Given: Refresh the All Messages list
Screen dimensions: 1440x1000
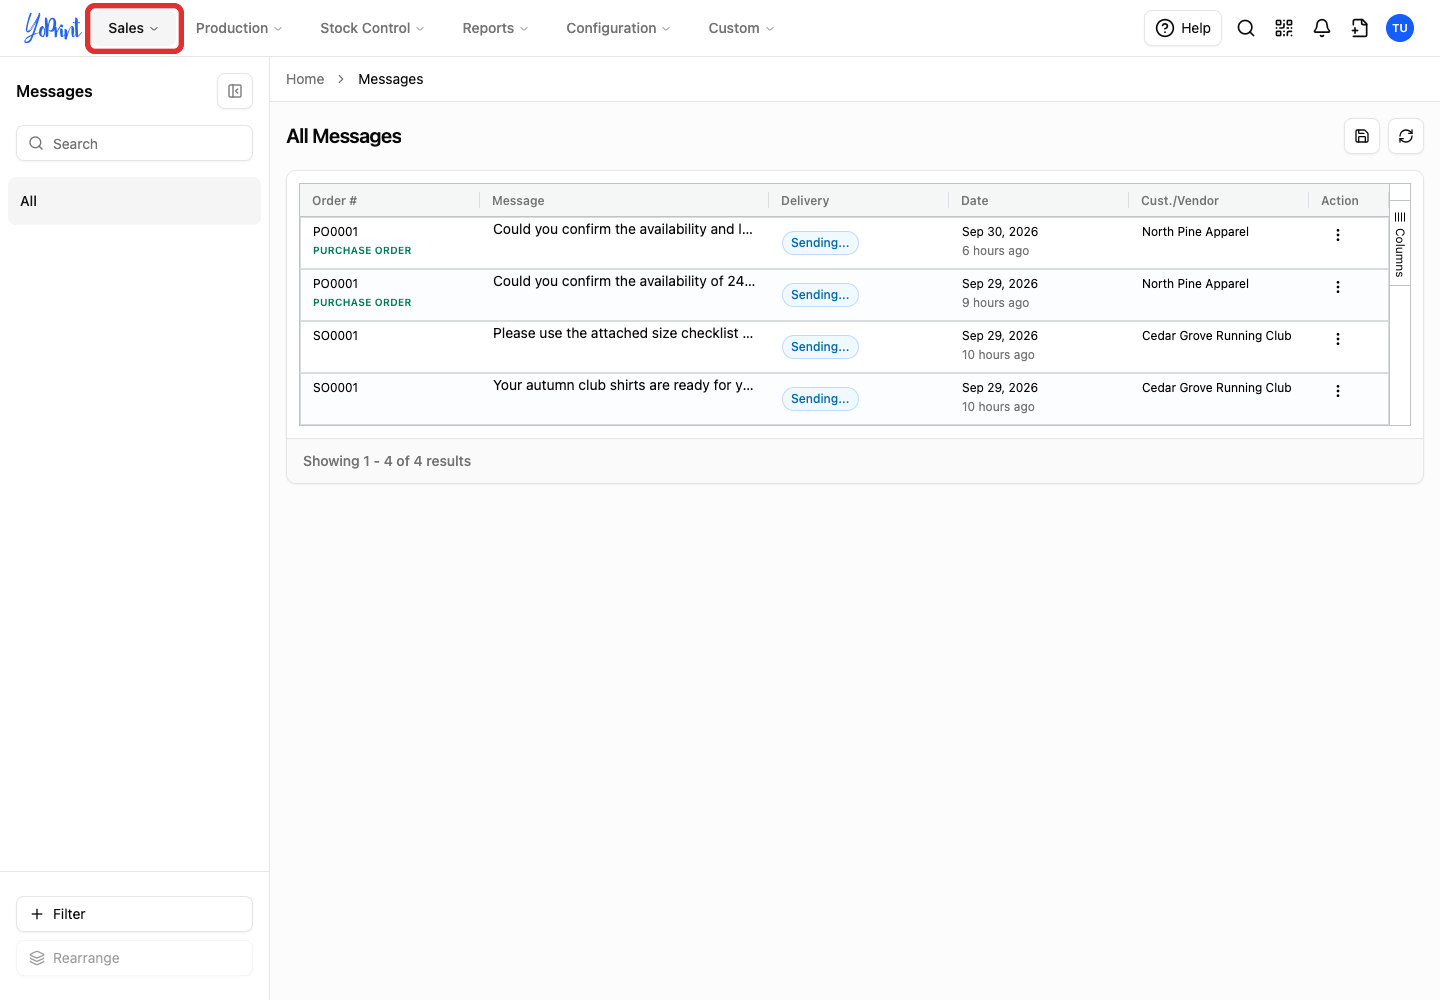Looking at the screenshot, I should [1406, 136].
